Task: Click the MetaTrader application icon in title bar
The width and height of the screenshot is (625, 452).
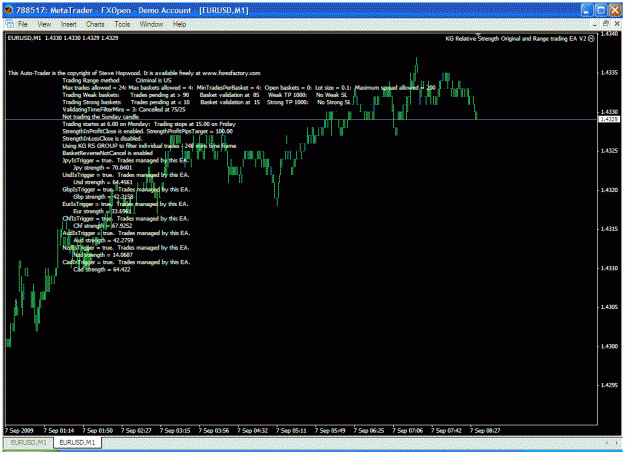Action: (x=8, y=10)
